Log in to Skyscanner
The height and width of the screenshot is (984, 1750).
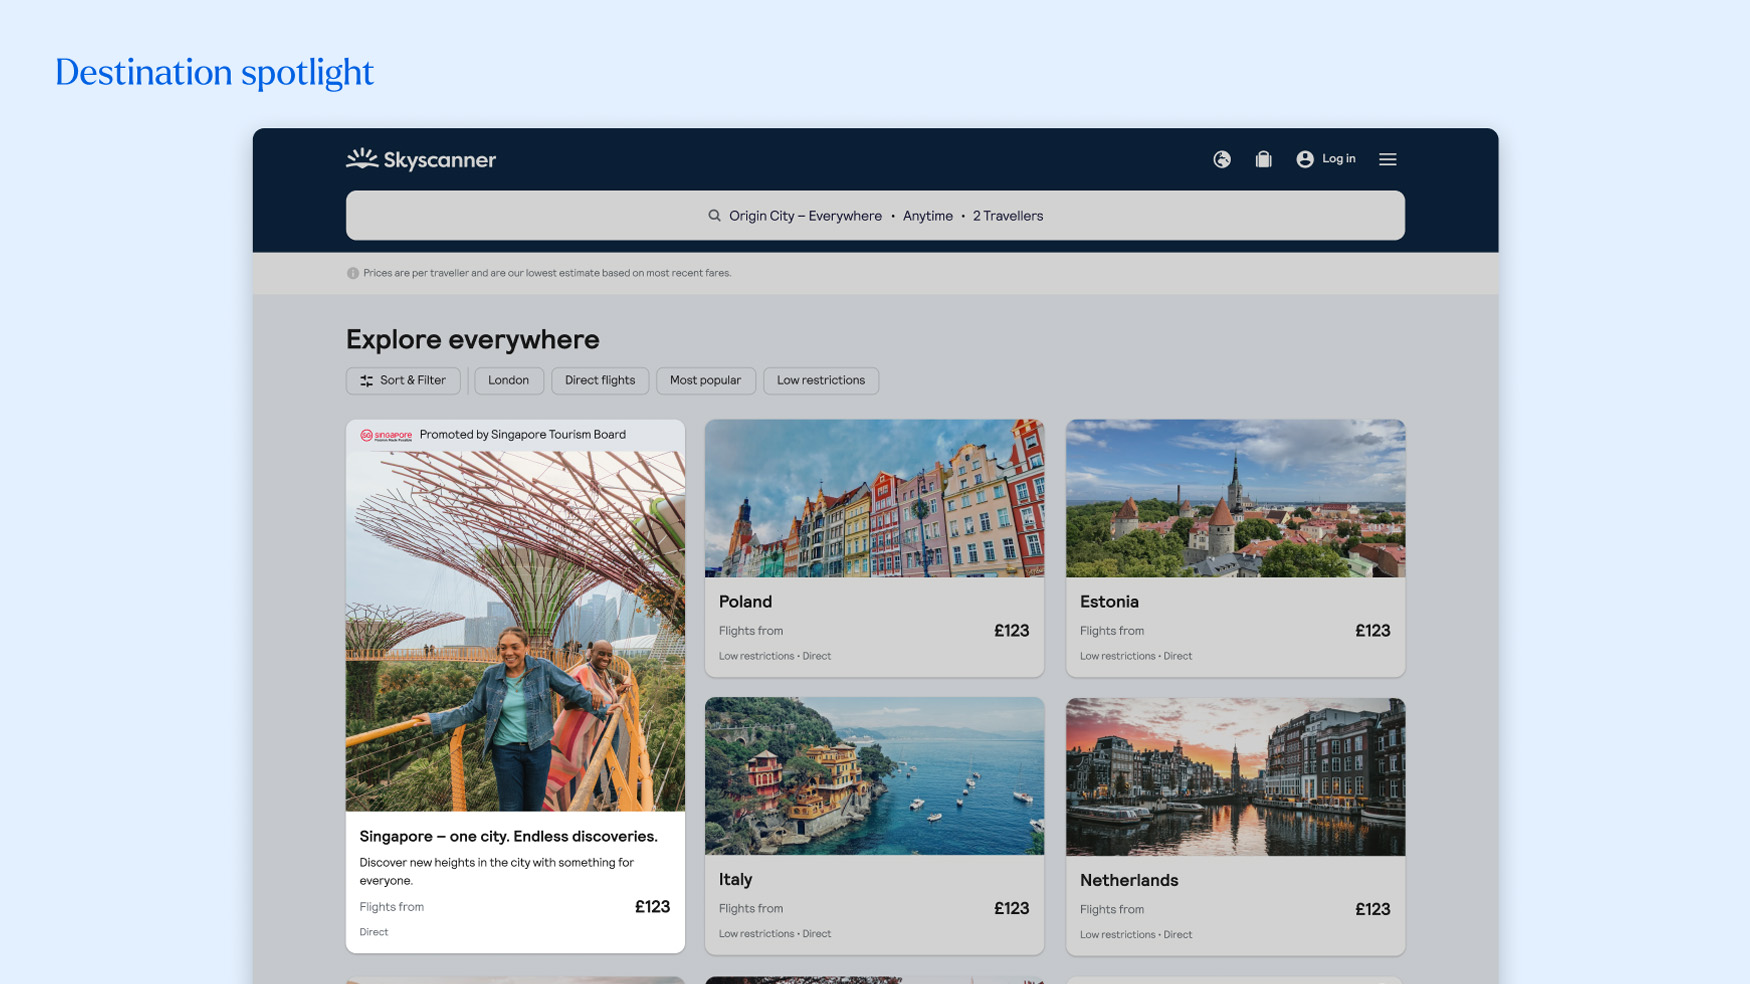[1338, 158]
